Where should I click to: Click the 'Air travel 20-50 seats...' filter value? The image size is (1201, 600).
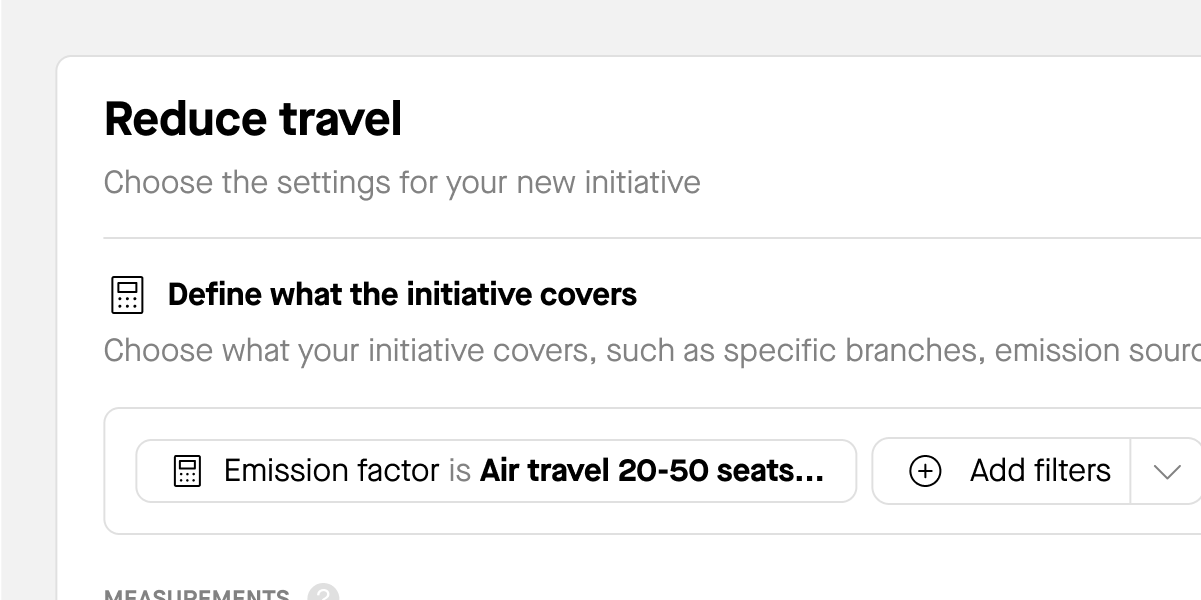pos(651,471)
